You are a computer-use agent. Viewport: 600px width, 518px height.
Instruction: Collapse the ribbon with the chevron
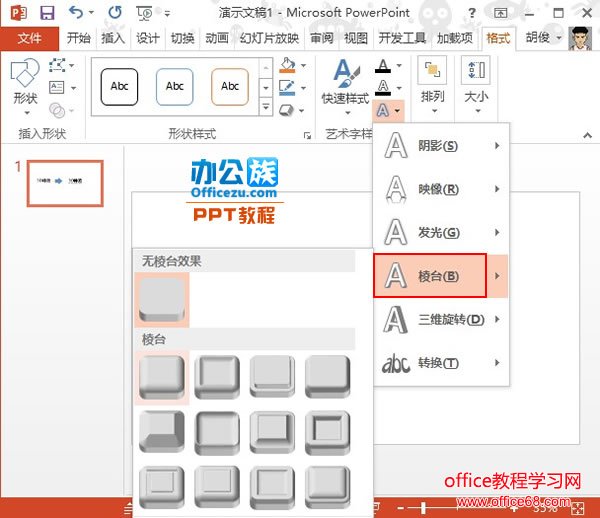click(x=587, y=135)
